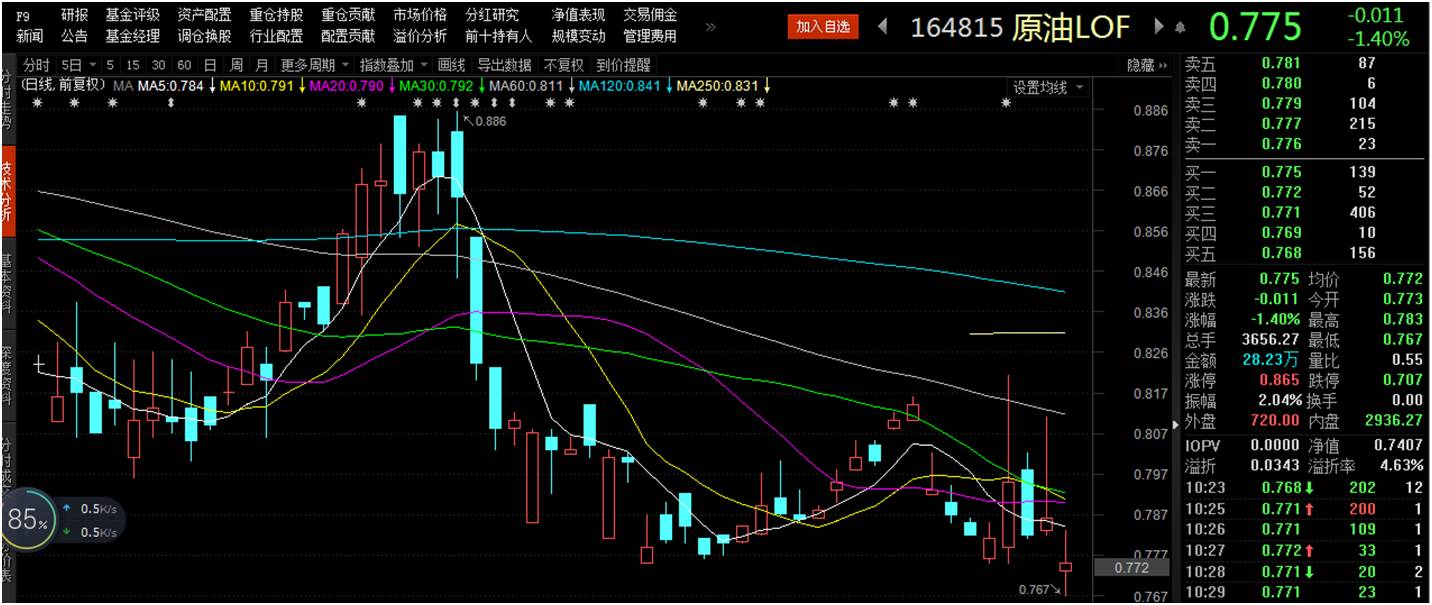Click the MA30 indicator arrow

[x=481, y=86]
